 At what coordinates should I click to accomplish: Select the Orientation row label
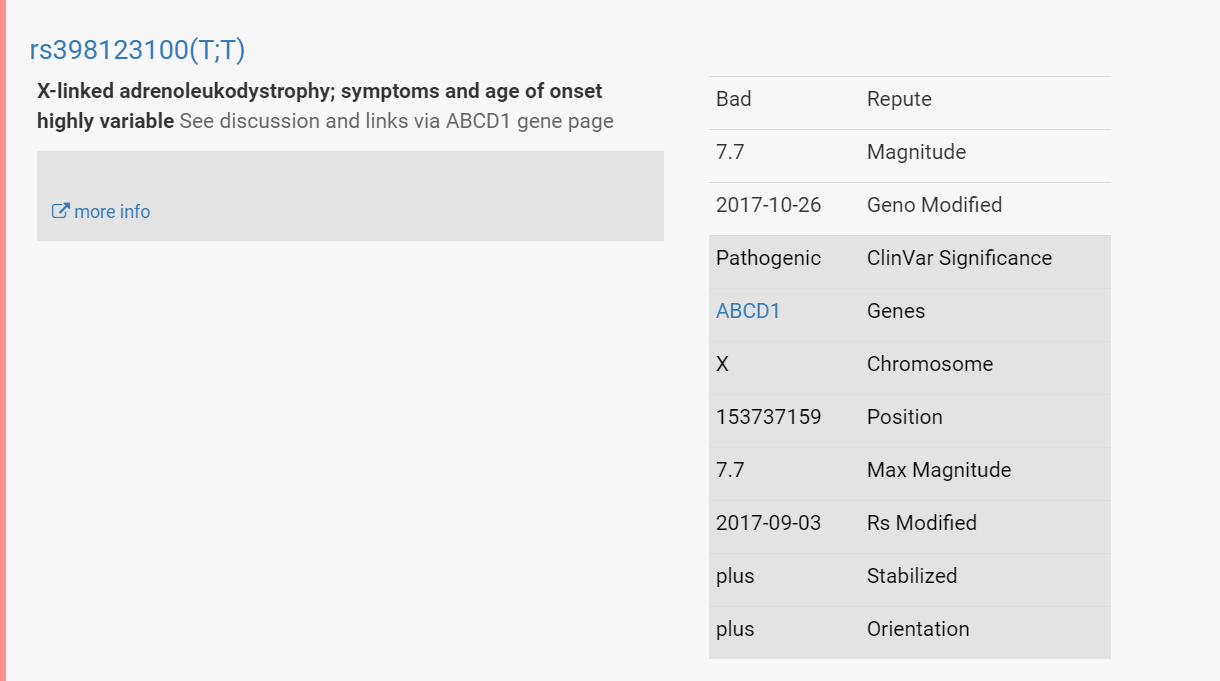point(918,629)
